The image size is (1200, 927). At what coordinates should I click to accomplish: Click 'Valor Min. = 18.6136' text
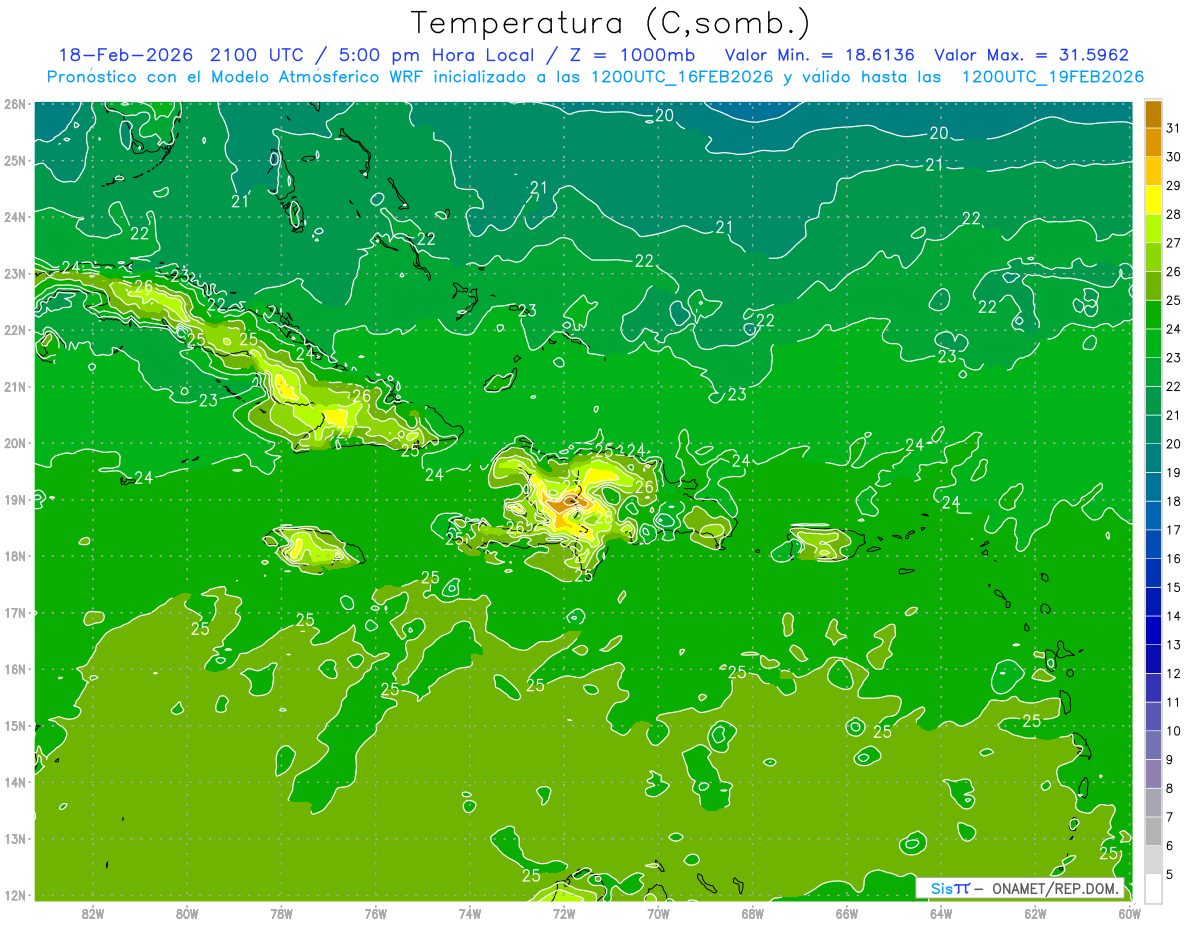point(821,55)
